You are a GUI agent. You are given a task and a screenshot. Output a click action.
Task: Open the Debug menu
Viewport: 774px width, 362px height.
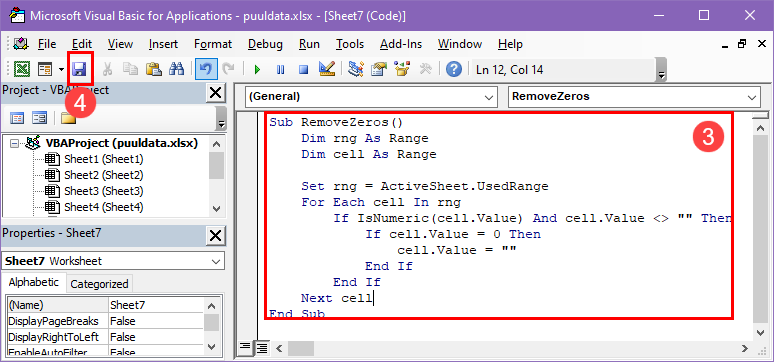(265, 44)
